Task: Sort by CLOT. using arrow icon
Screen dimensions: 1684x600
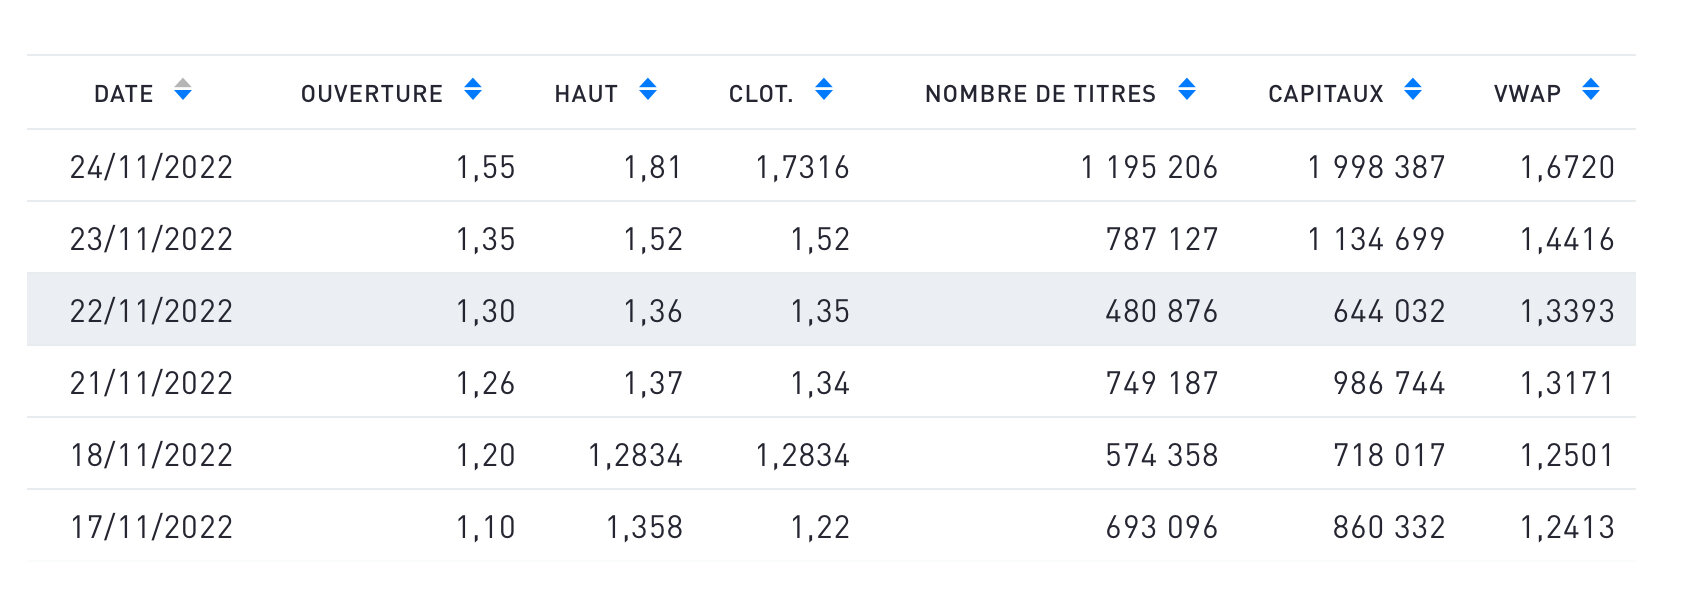Action: 824,90
